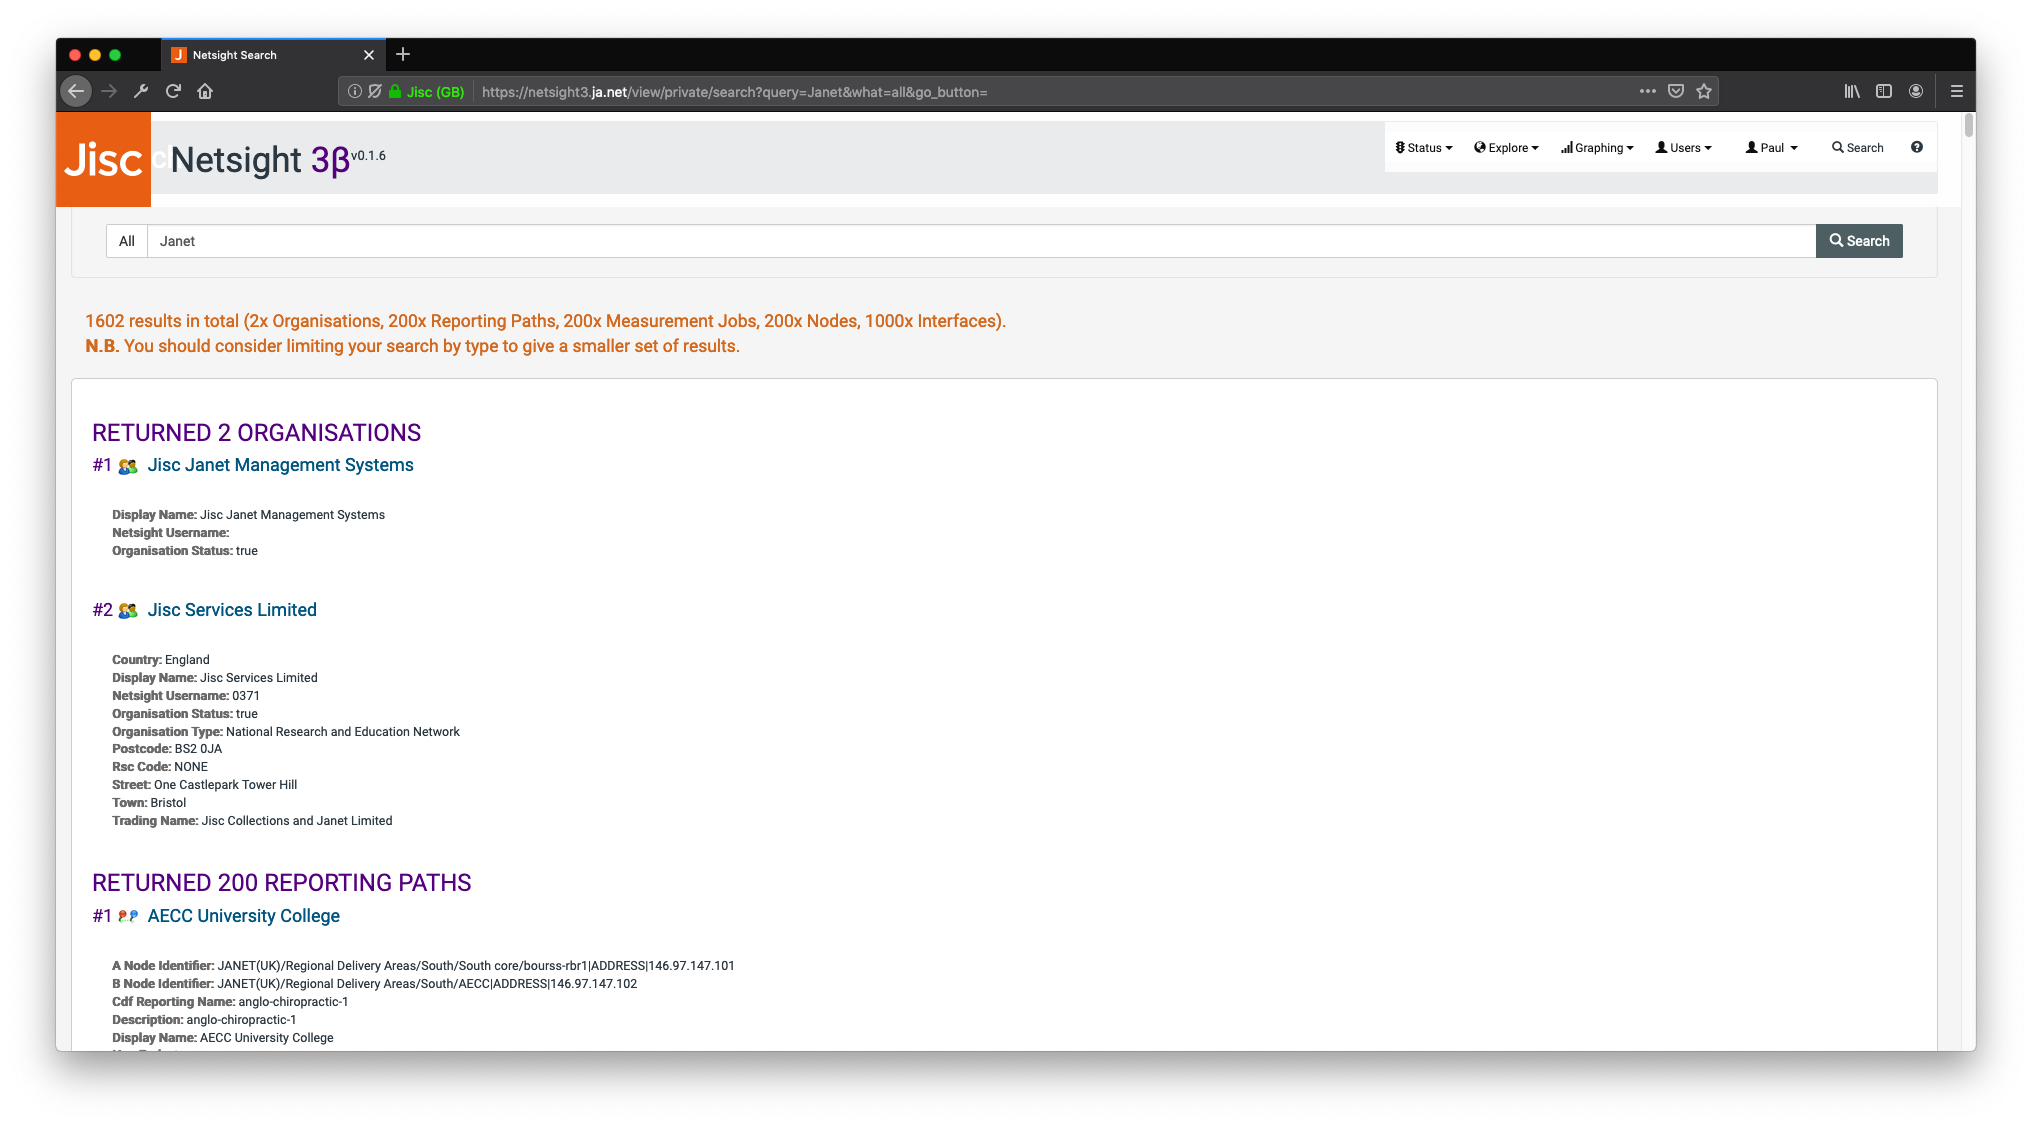Show site information via the info icon

[x=354, y=91]
